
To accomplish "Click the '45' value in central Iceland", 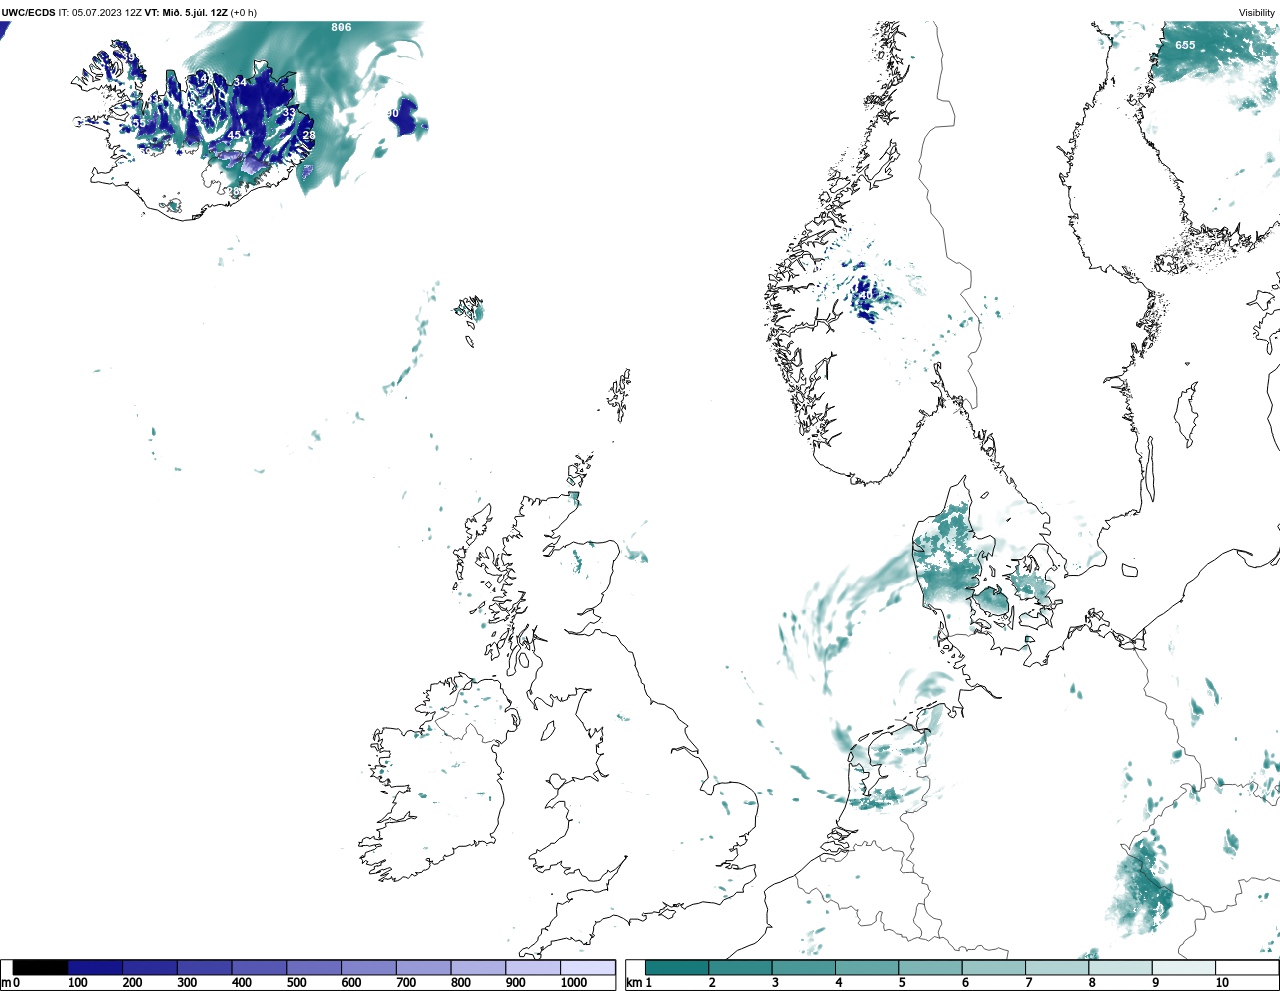I will point(234,135).
